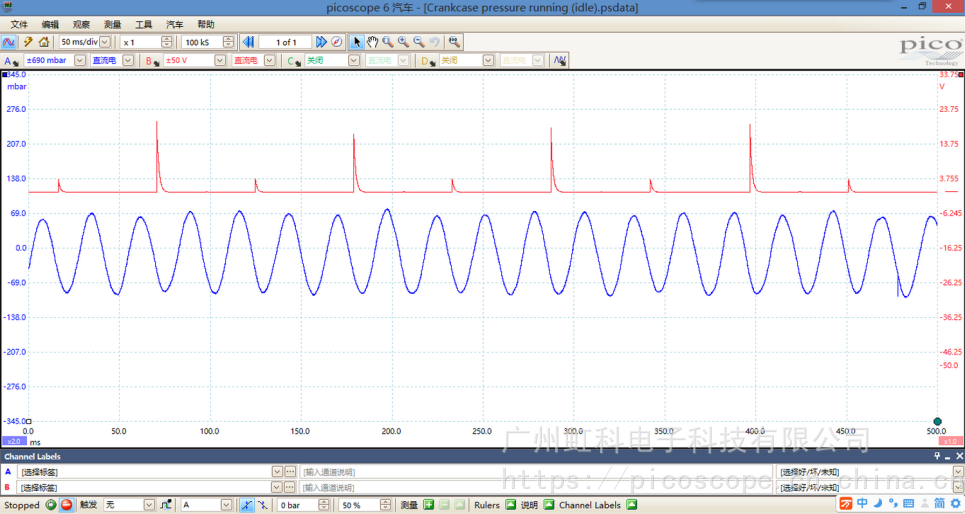
Task: Open Channel A 直流电 coupling dropdown
Action: click(x=128, y=60)
